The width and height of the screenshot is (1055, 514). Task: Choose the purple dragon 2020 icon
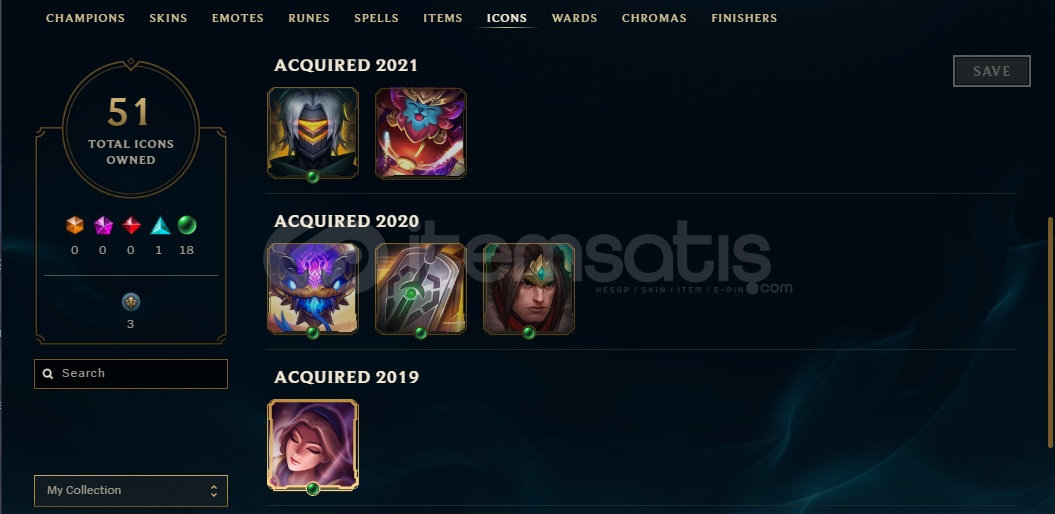[x=313, y=289]
